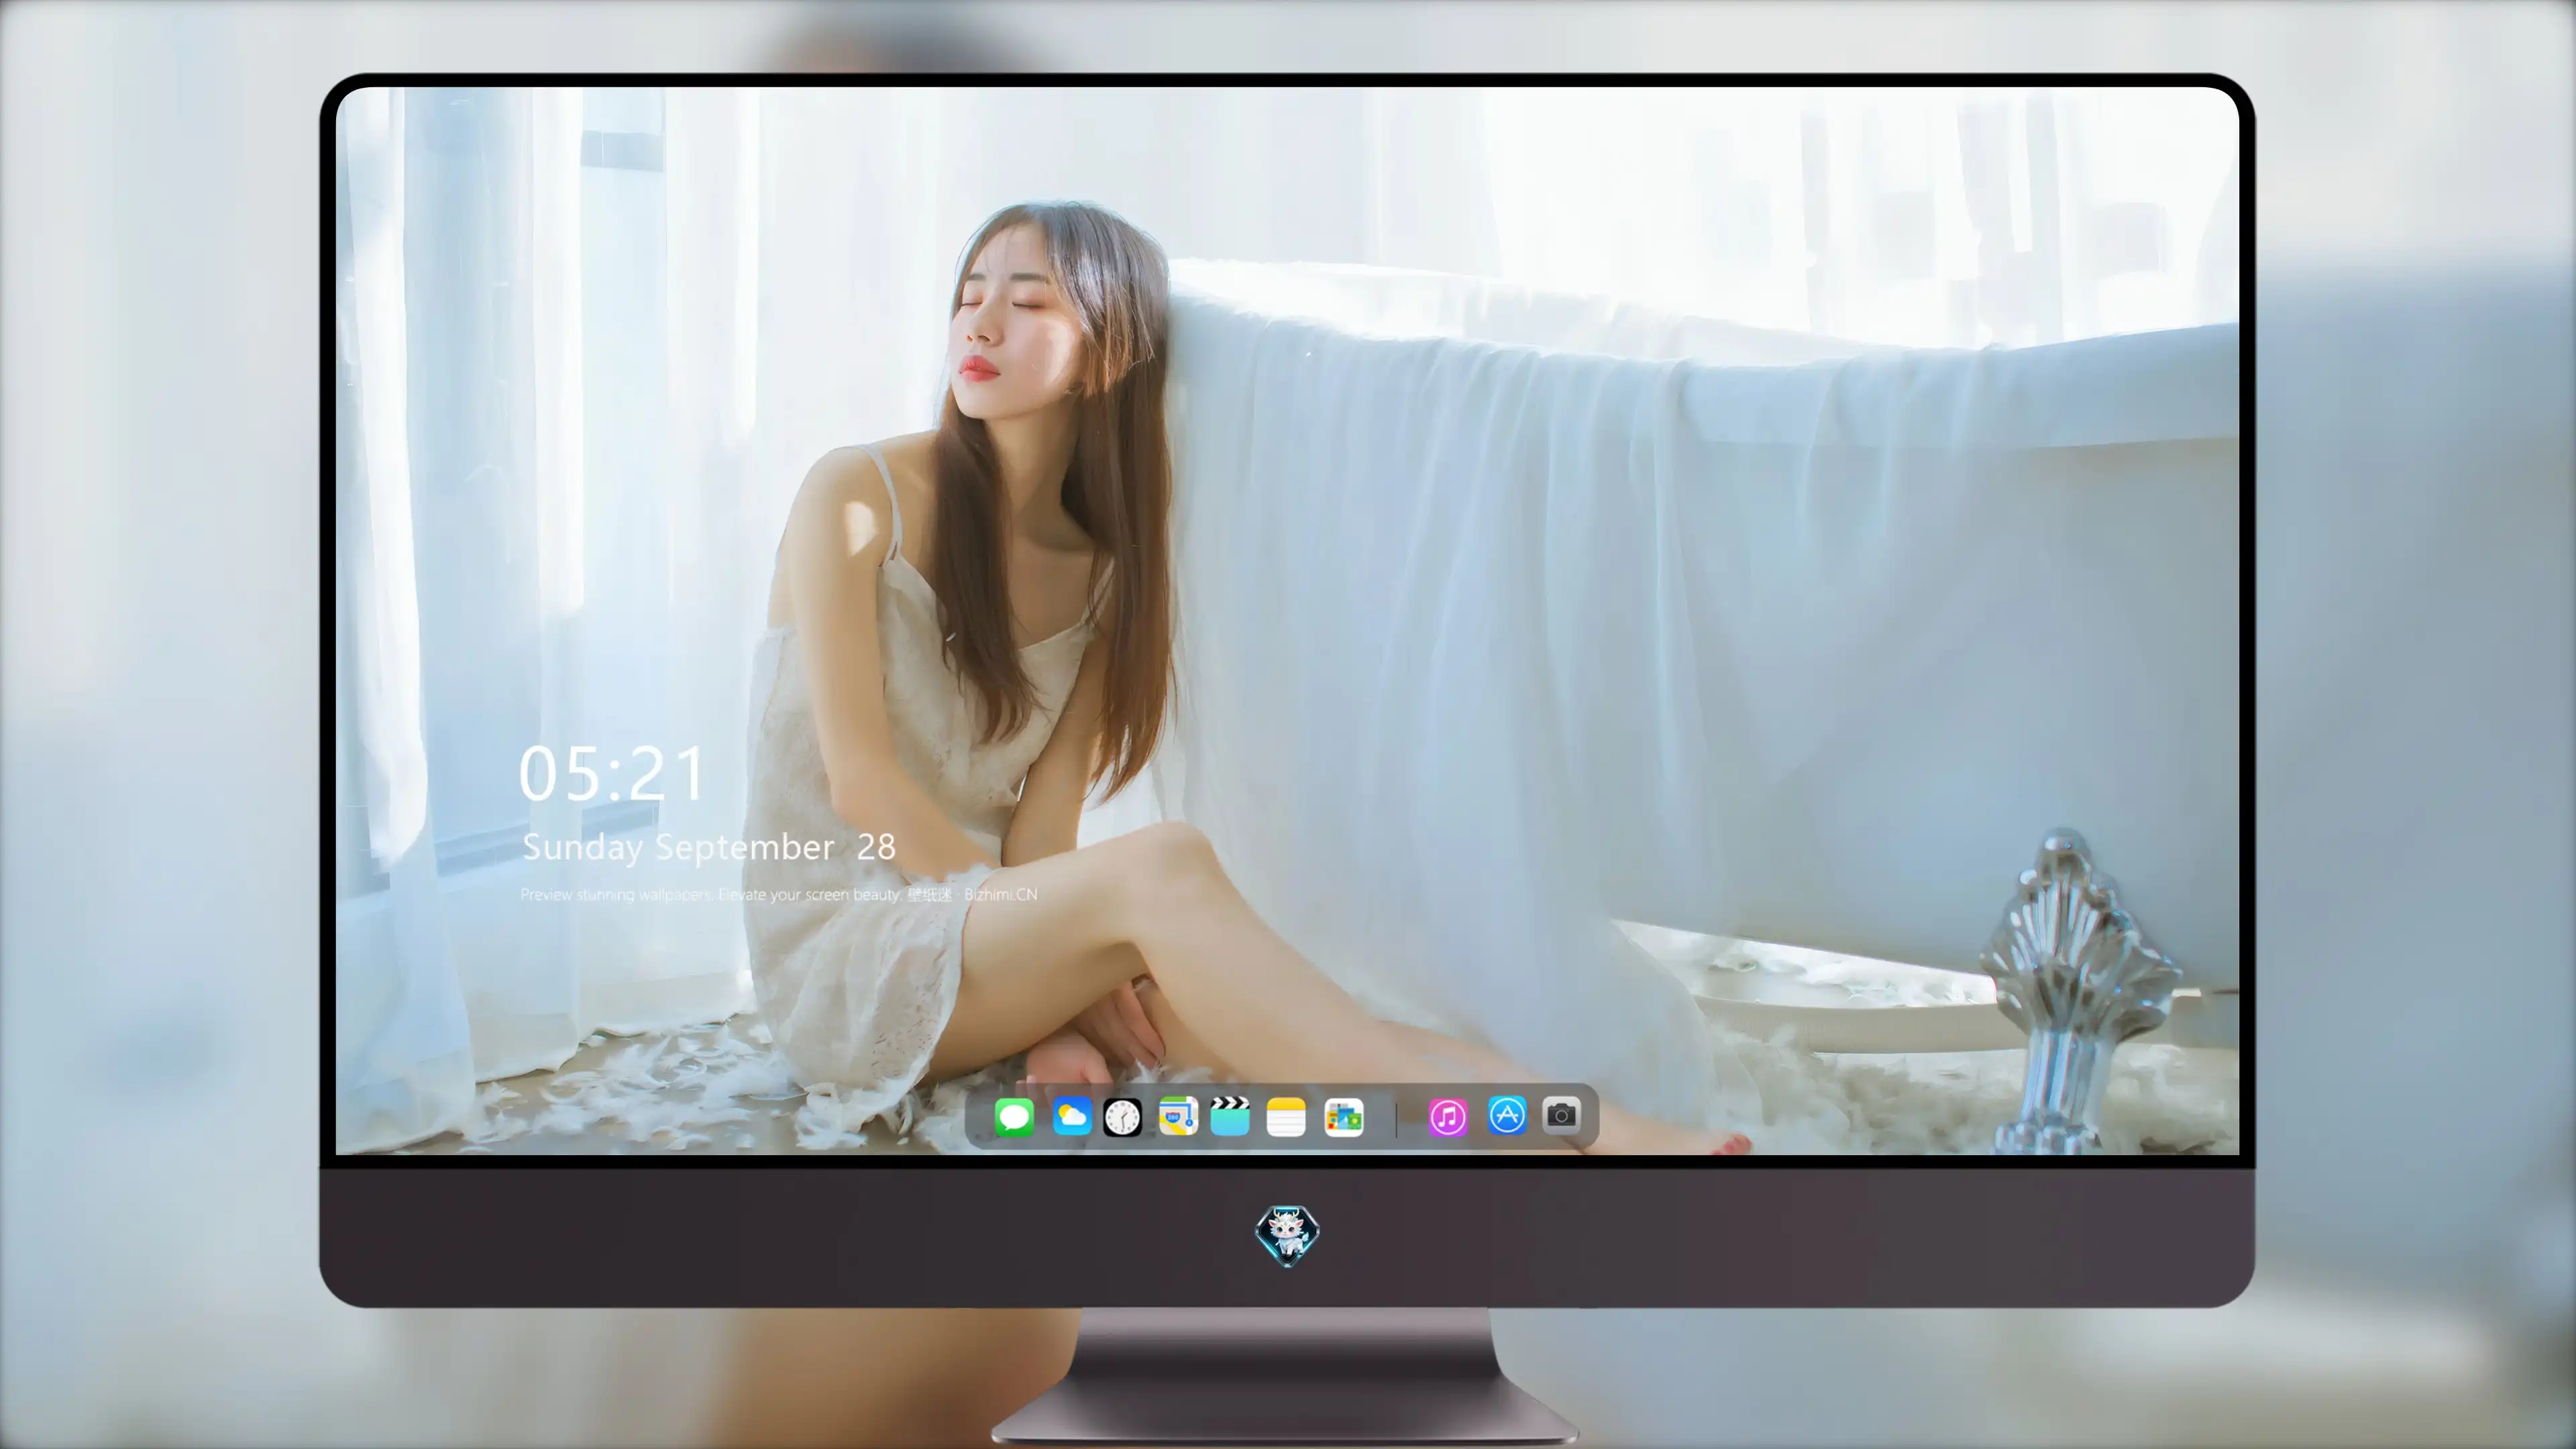Click the dragon mascot logo on the monitor chin
The image size is (2576, 1449).
(x=1287, y=1235)
